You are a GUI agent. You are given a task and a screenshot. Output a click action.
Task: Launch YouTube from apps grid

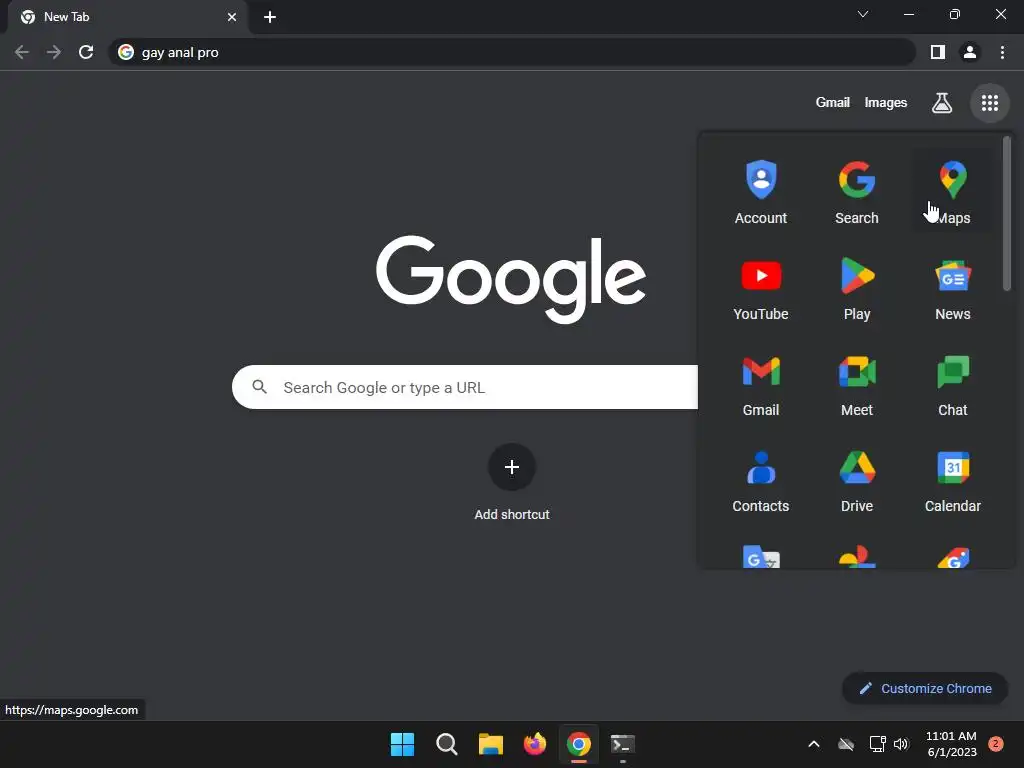click(761, 288)
